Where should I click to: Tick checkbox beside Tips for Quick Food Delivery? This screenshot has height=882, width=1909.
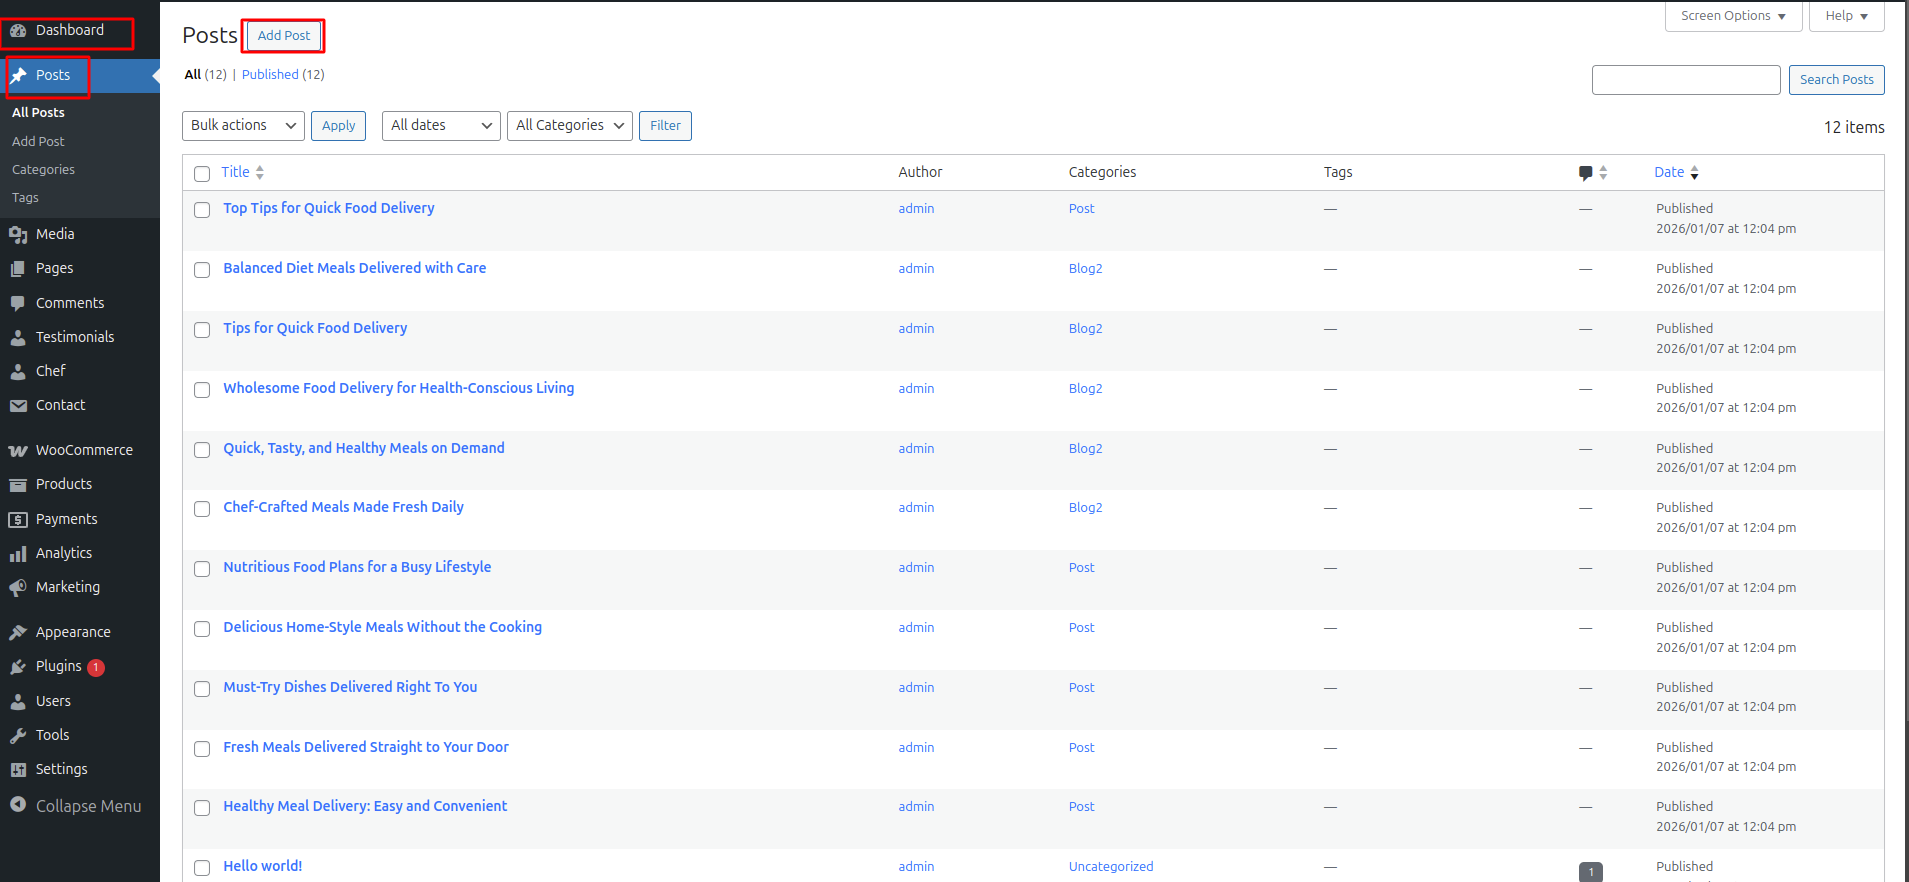[202, 330]
